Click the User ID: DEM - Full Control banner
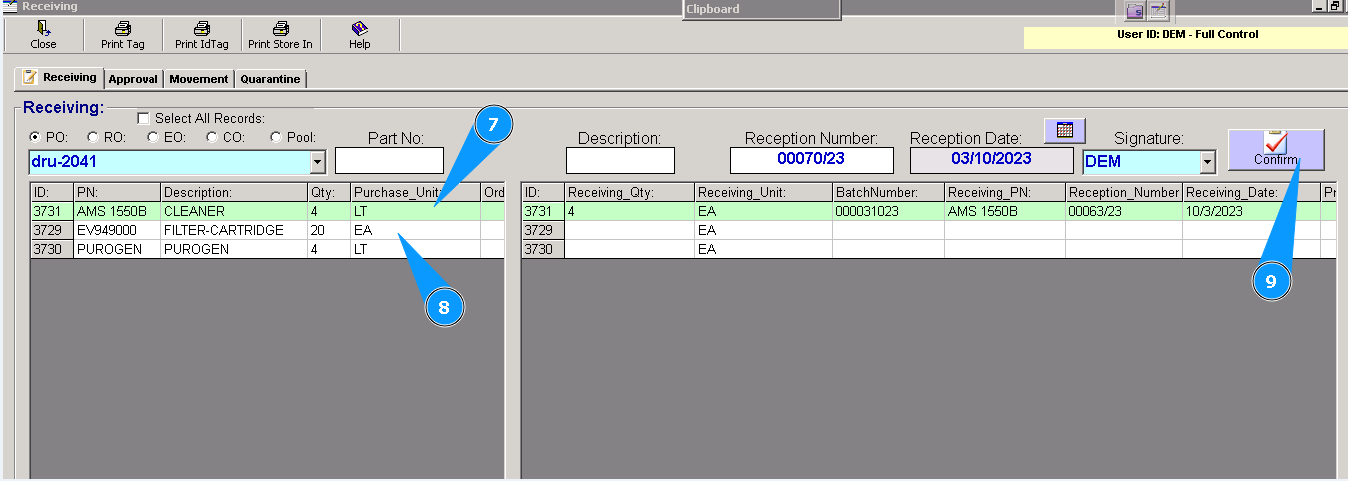The height and width of the screenshot is (481, 1348). click(1186, 37)
